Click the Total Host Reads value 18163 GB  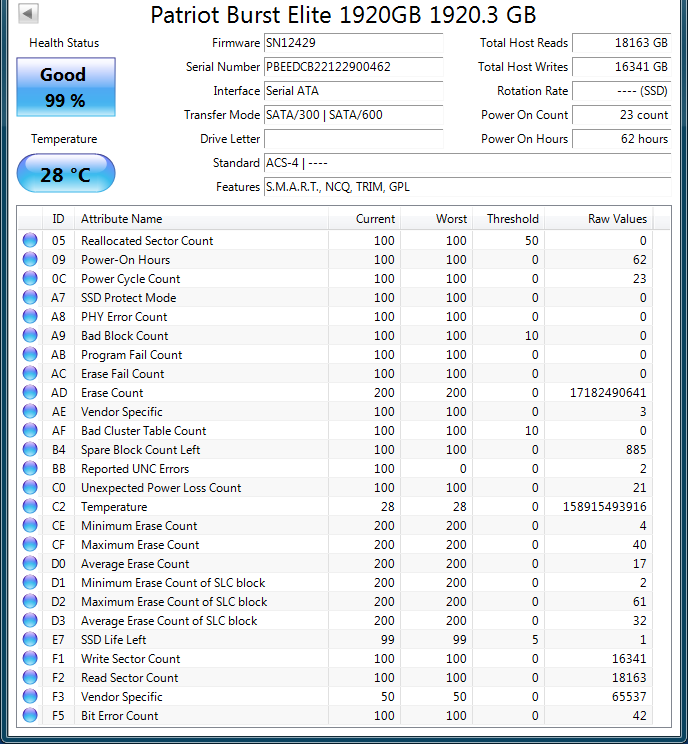(x=622, y=43)
